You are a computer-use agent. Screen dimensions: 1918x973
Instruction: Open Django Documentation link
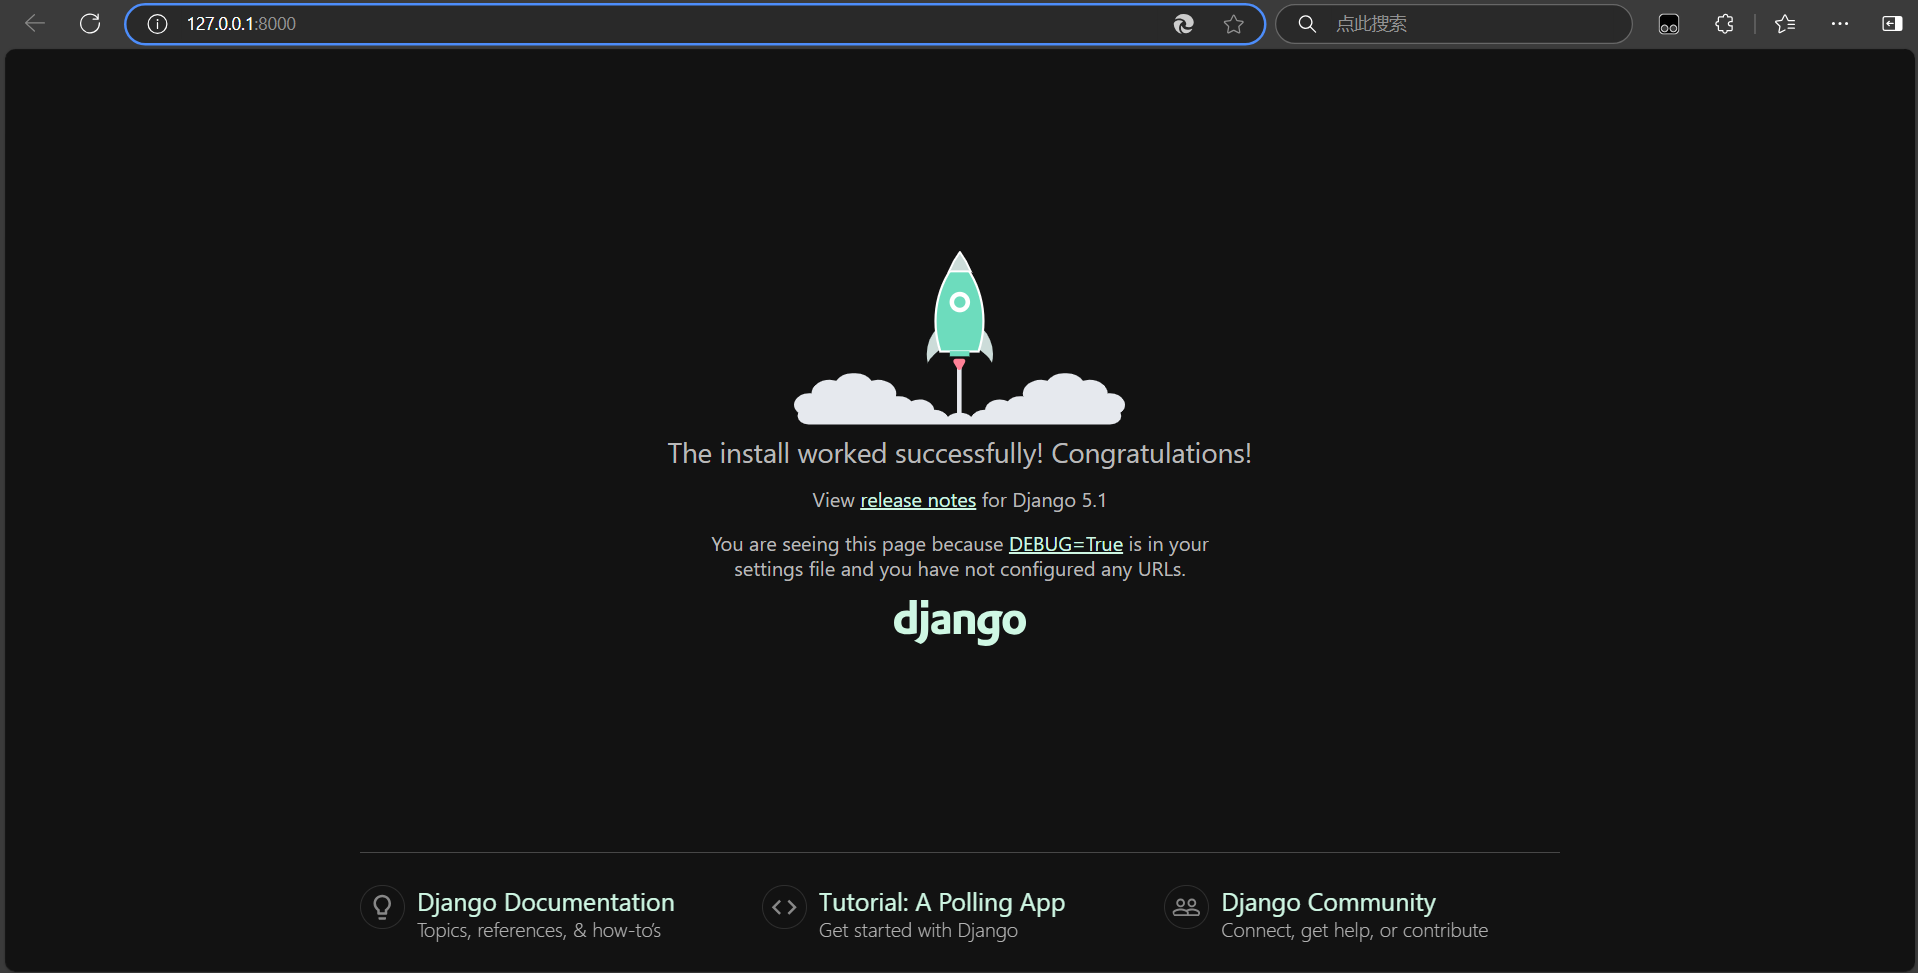click(x=545, y=902)
